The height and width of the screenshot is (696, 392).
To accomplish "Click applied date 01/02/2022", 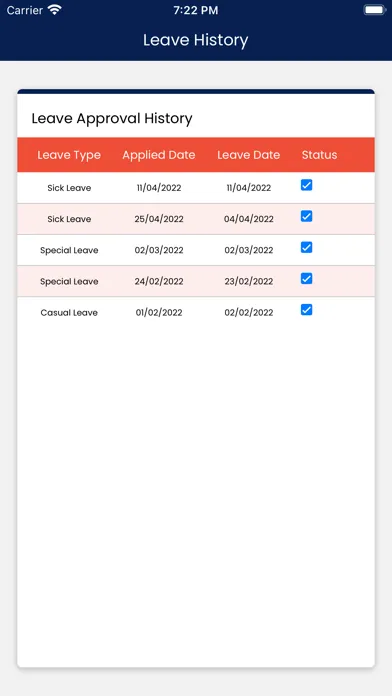I will [x=159, y=312].
